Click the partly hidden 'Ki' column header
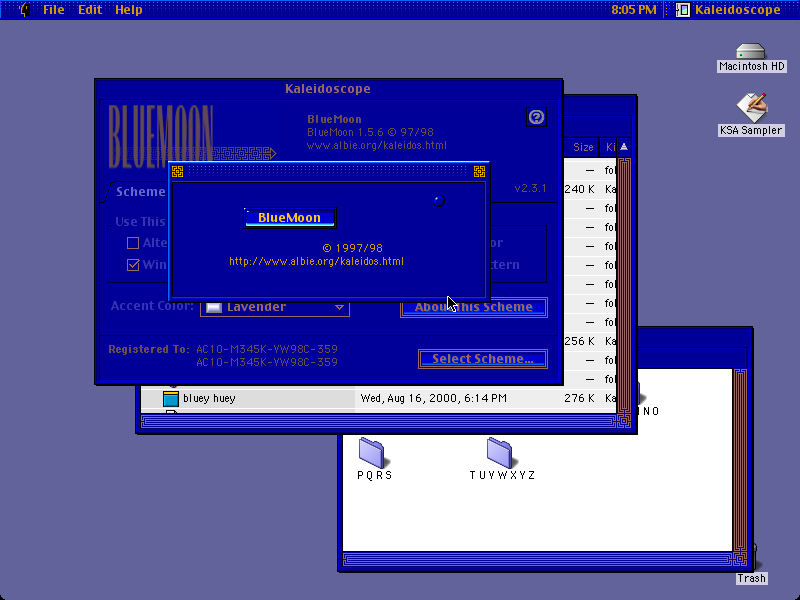Image resolution: width=800 pixels, height=600 pixels. click(609, 147)
